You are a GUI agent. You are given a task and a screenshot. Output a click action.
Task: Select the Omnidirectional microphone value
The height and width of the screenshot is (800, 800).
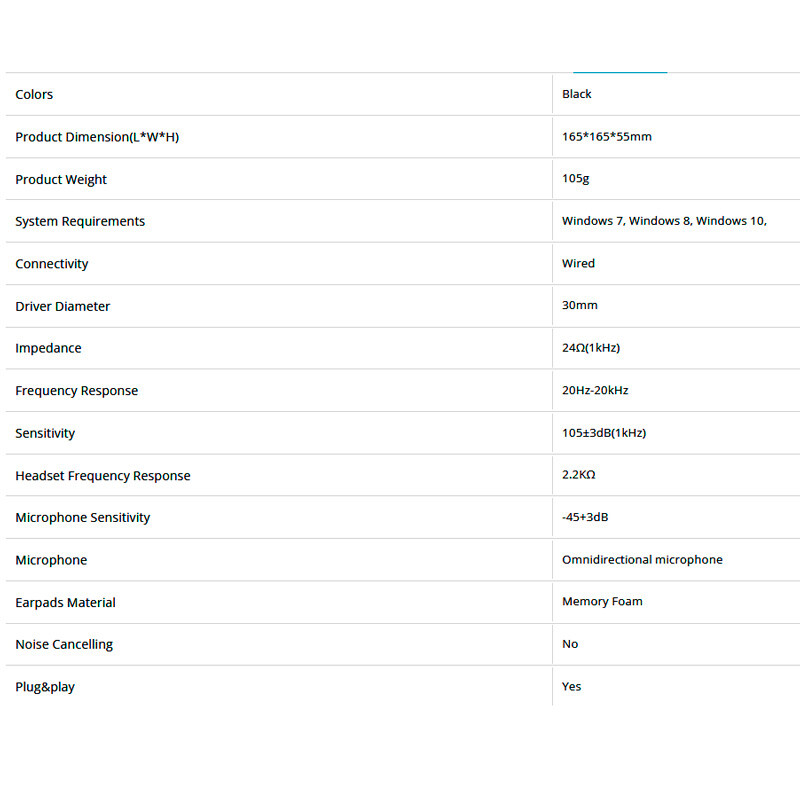click(x=642, y=560)
